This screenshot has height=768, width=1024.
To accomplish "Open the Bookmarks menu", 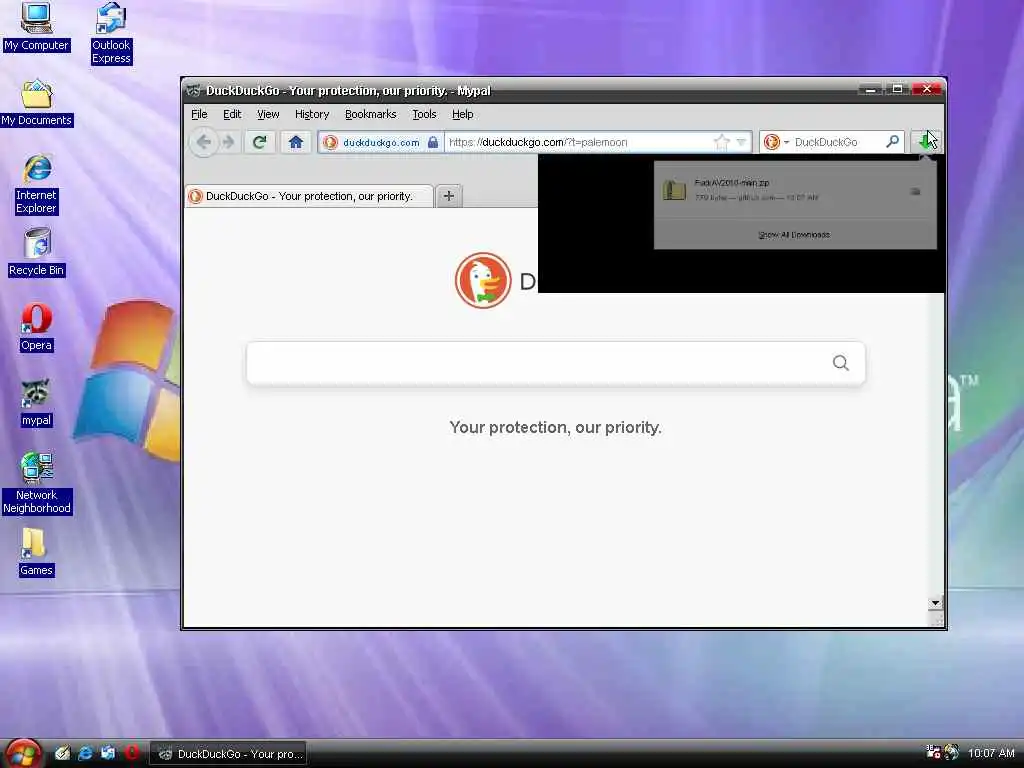I will click(x=370, y=114).
